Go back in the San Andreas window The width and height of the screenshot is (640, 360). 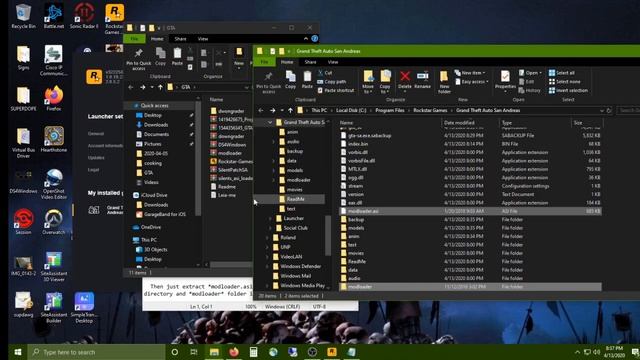[x=261, y=110]
